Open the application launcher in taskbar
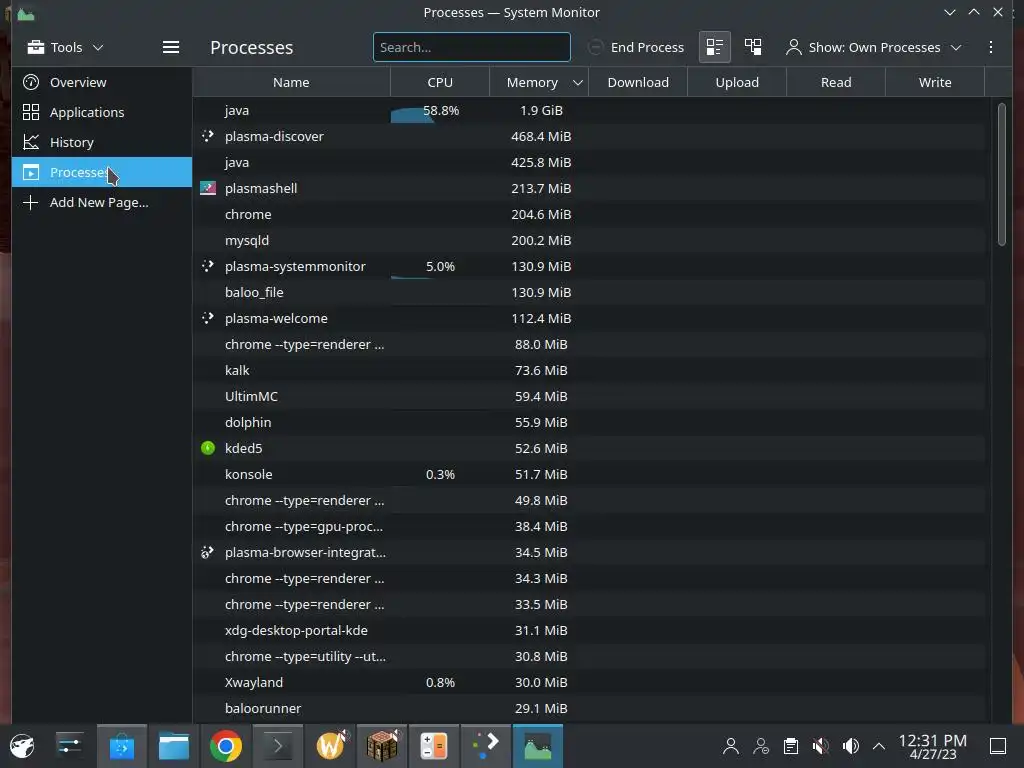 coord(22,746)
